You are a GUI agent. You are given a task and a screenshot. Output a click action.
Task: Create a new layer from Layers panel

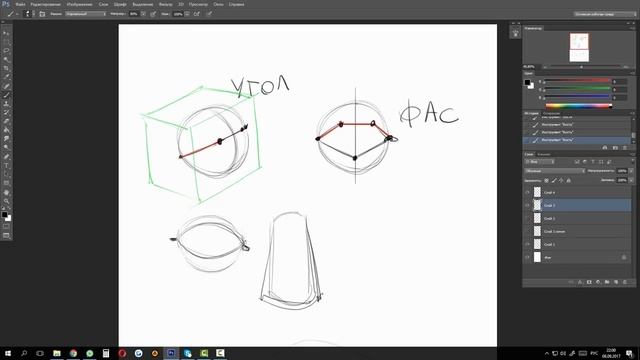[x=616, y=282]
